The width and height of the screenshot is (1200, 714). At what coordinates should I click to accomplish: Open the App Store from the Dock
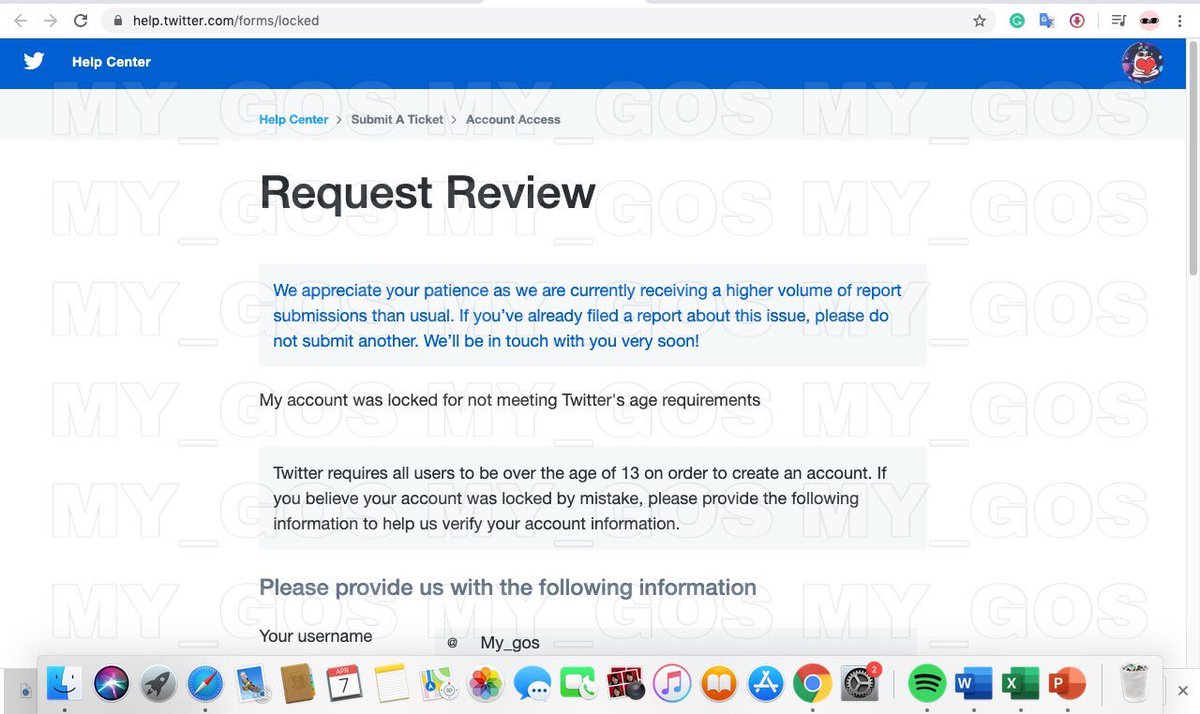point(765,684)
